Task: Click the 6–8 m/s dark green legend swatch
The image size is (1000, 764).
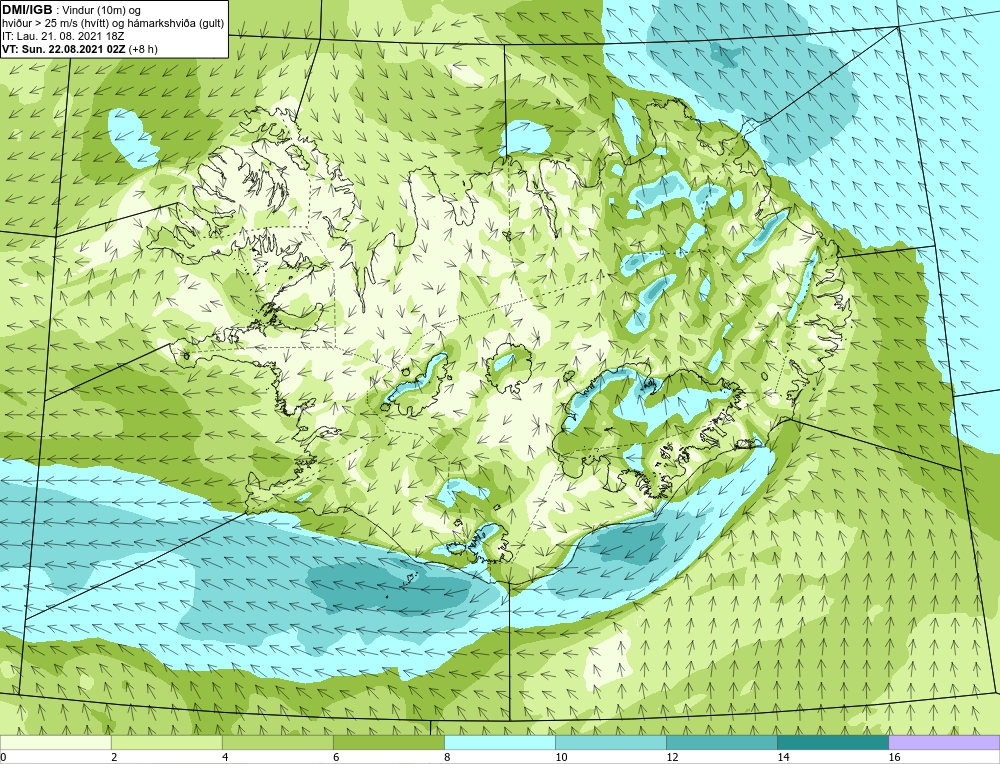Action: [388, 742]
